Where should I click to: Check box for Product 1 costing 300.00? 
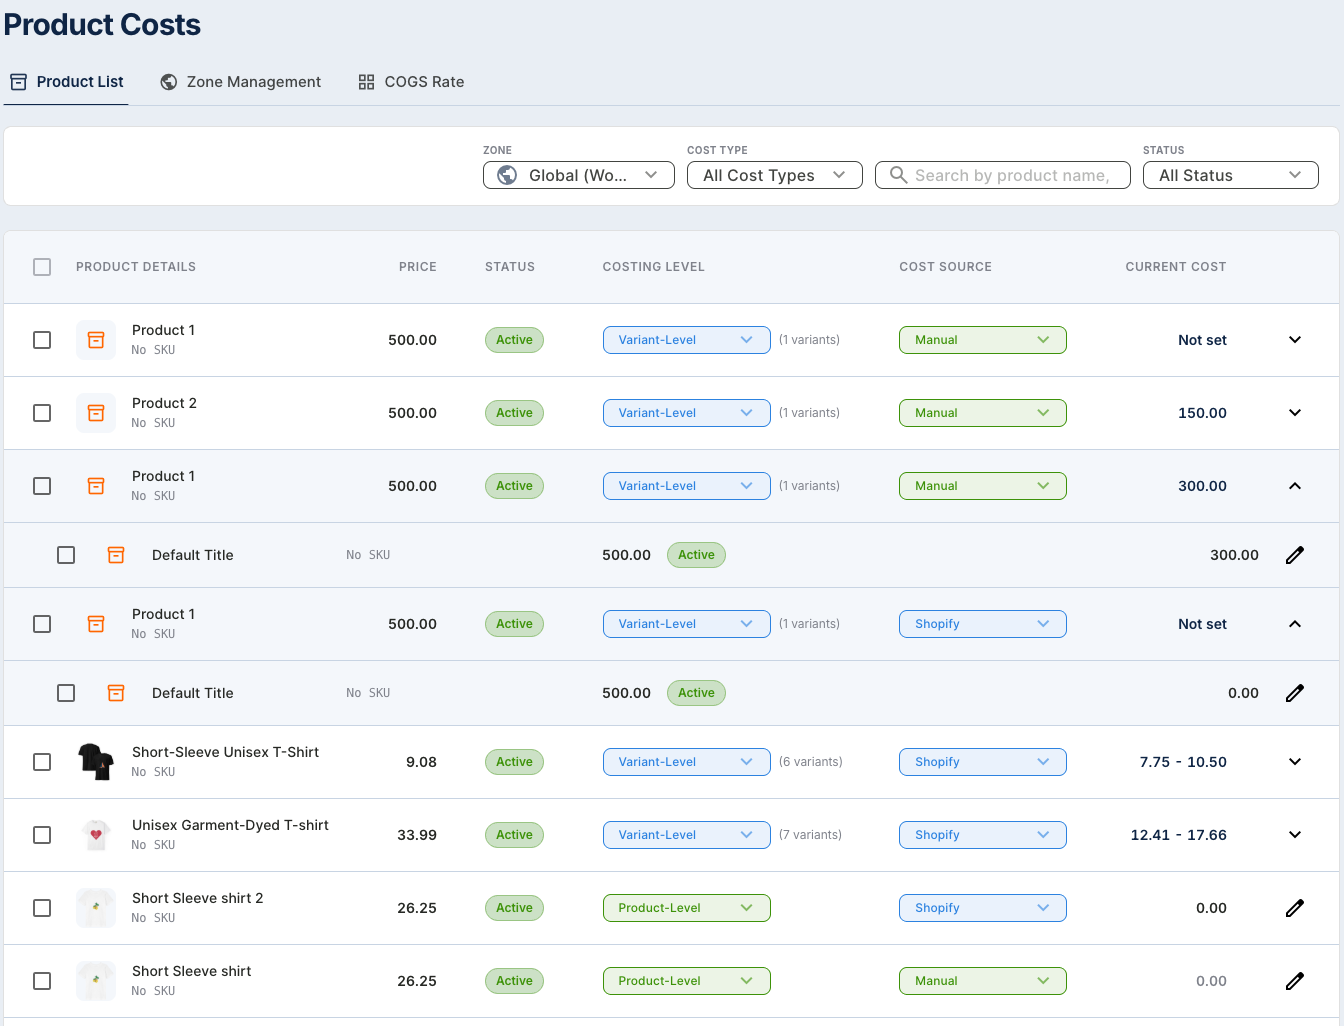[x=42, y=486]
